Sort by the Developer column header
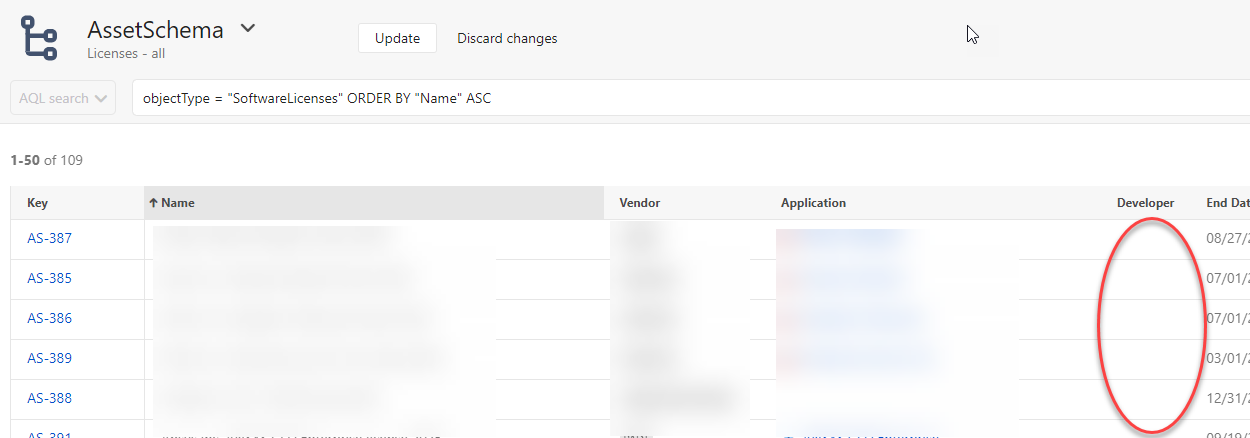Viewport: 1250px width, 438px height. (1145, 203)
